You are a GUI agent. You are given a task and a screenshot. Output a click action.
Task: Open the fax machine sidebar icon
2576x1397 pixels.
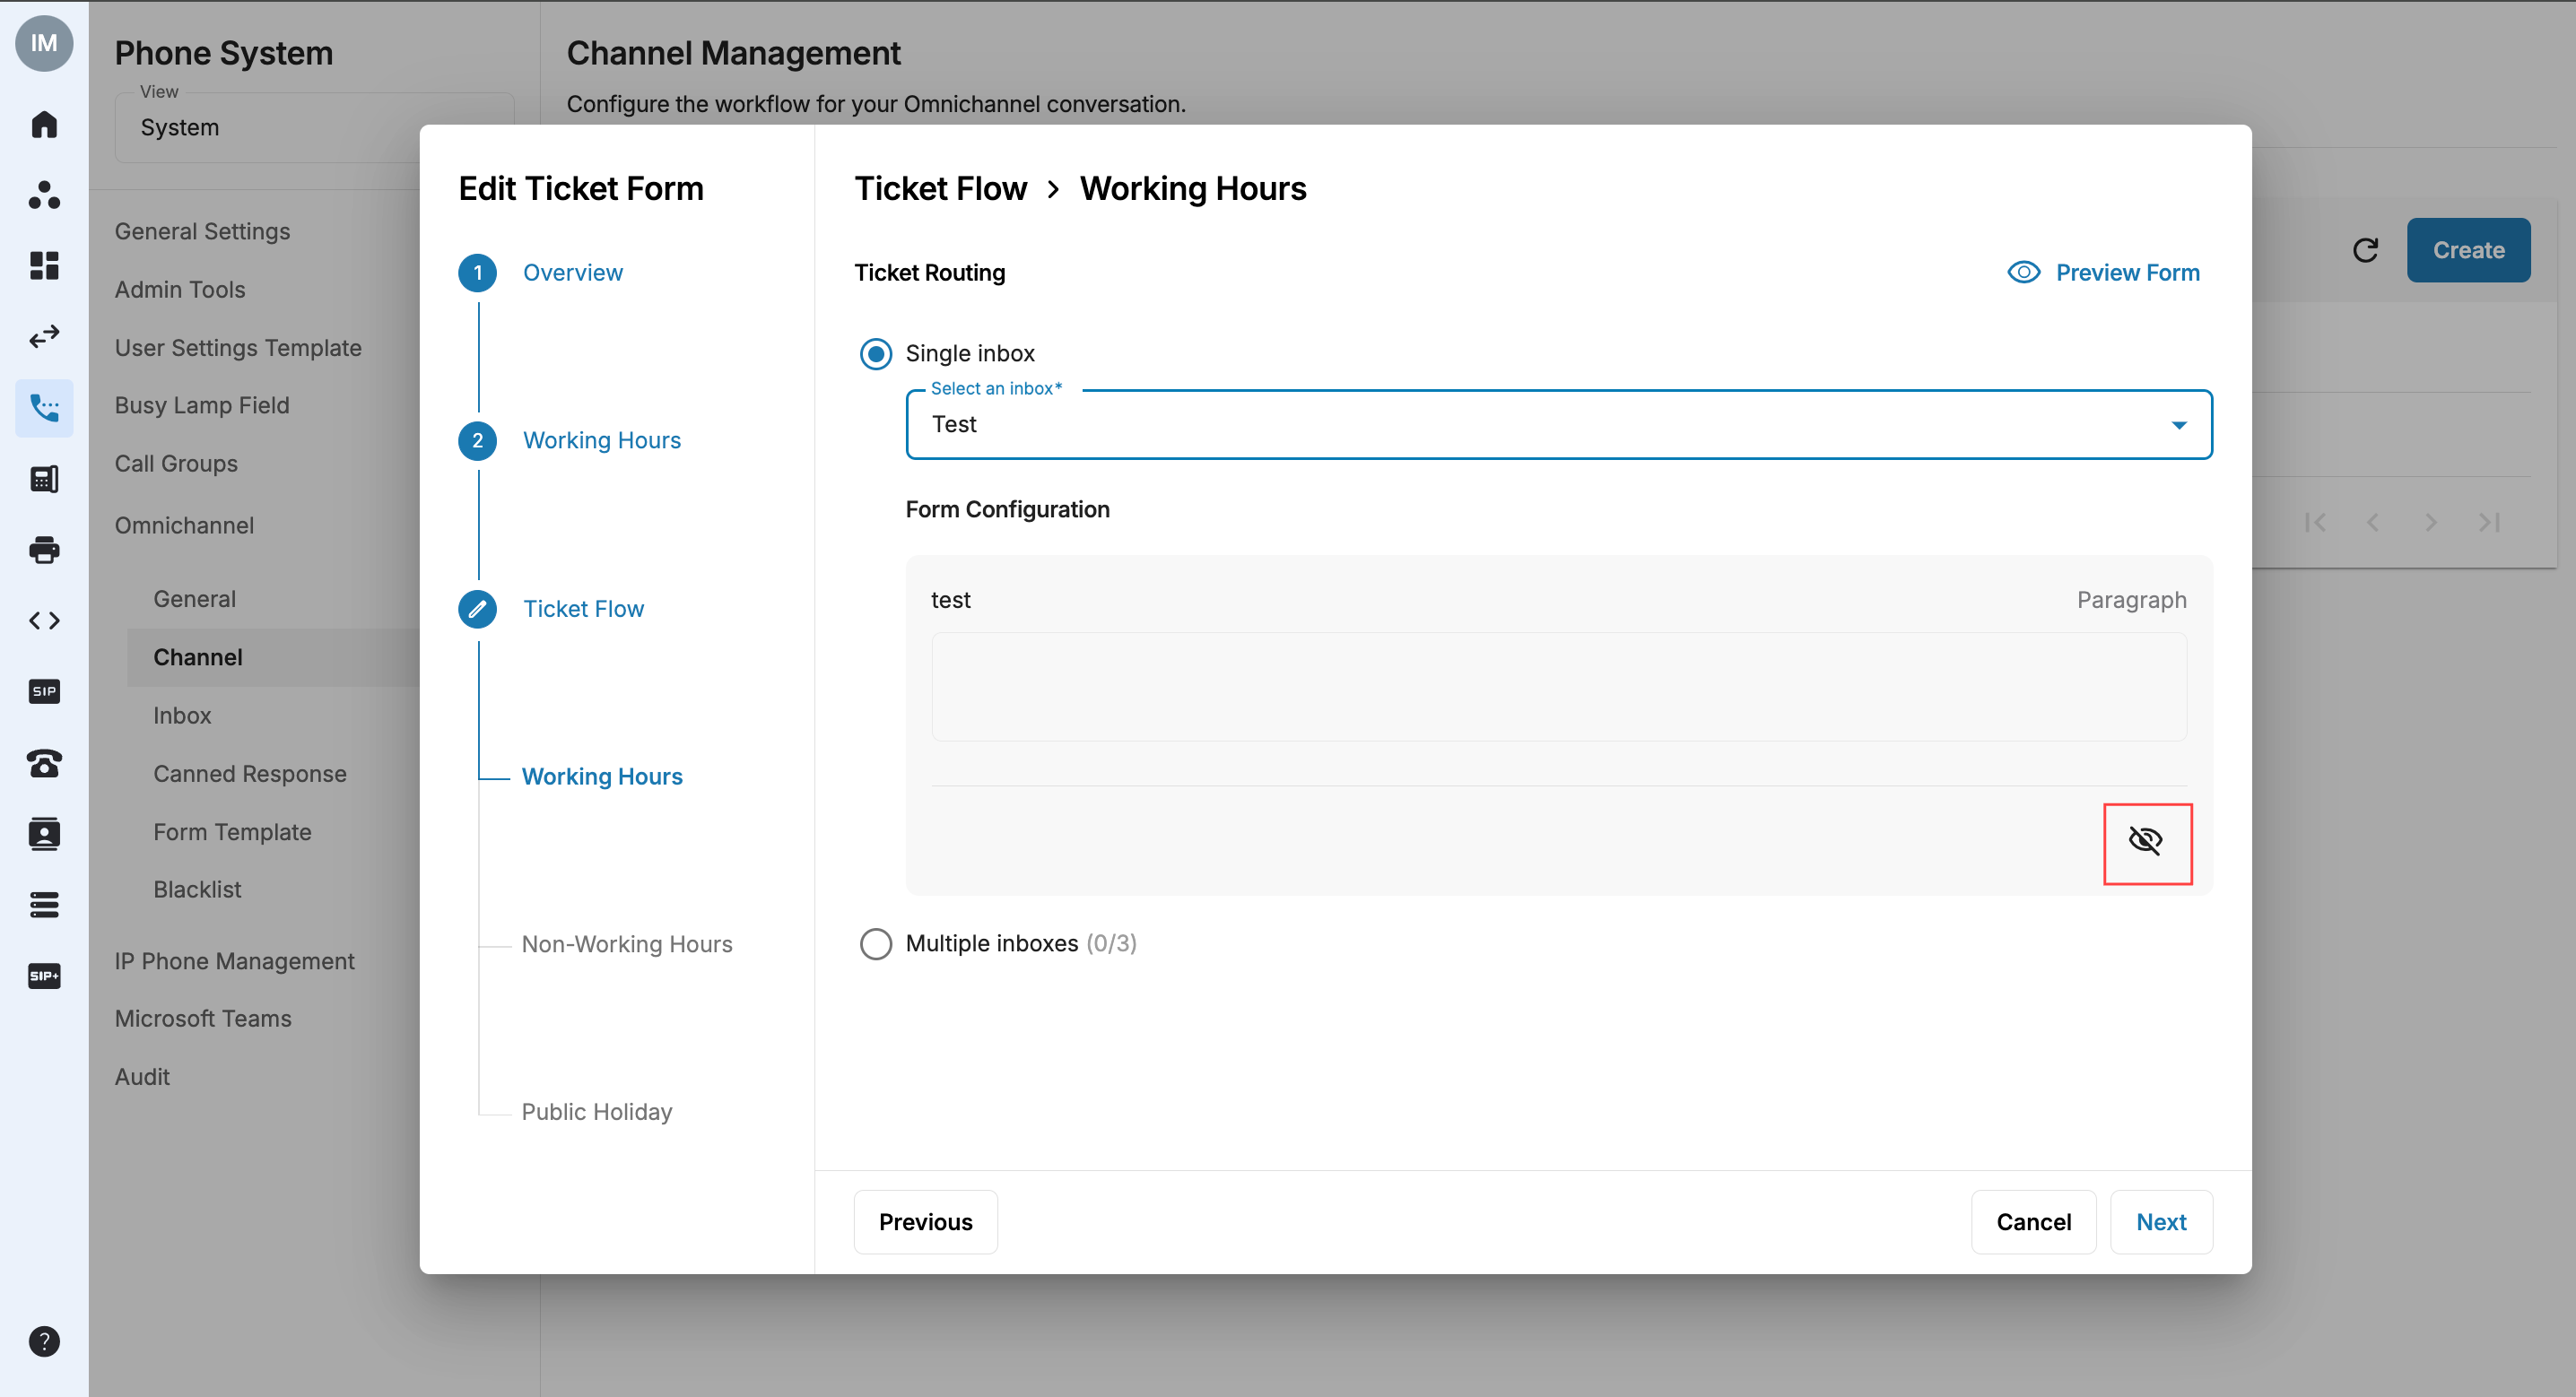(44, 479)
